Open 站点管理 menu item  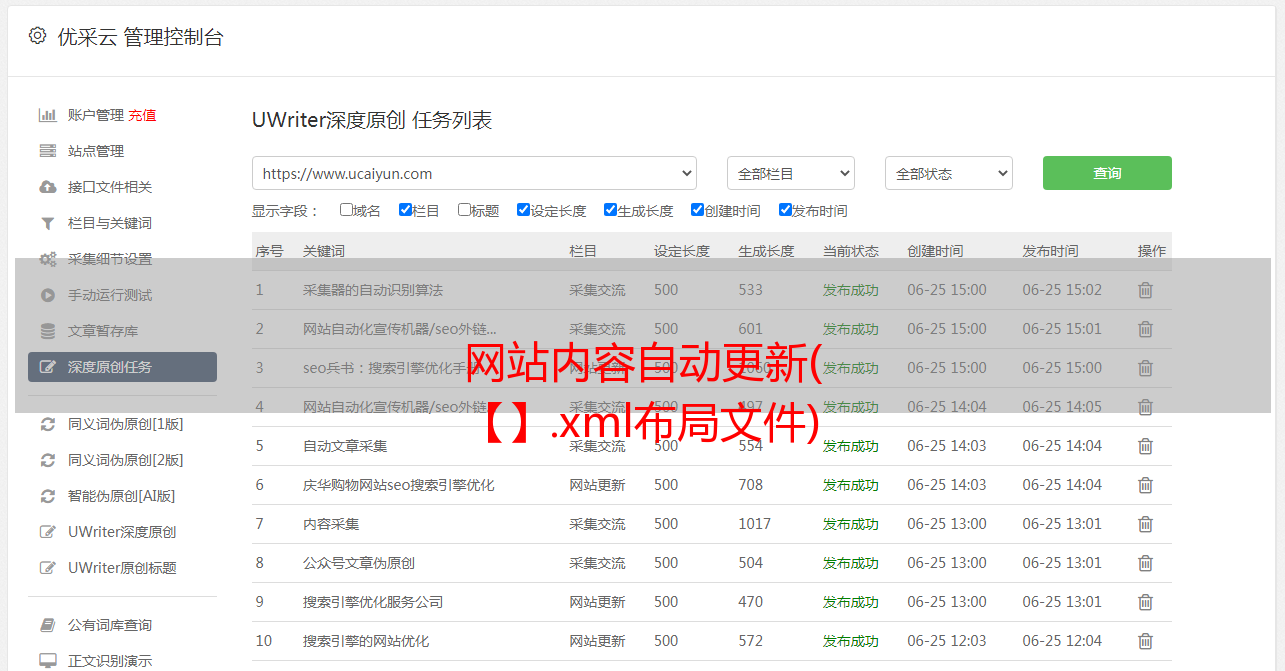pos(96,151)
